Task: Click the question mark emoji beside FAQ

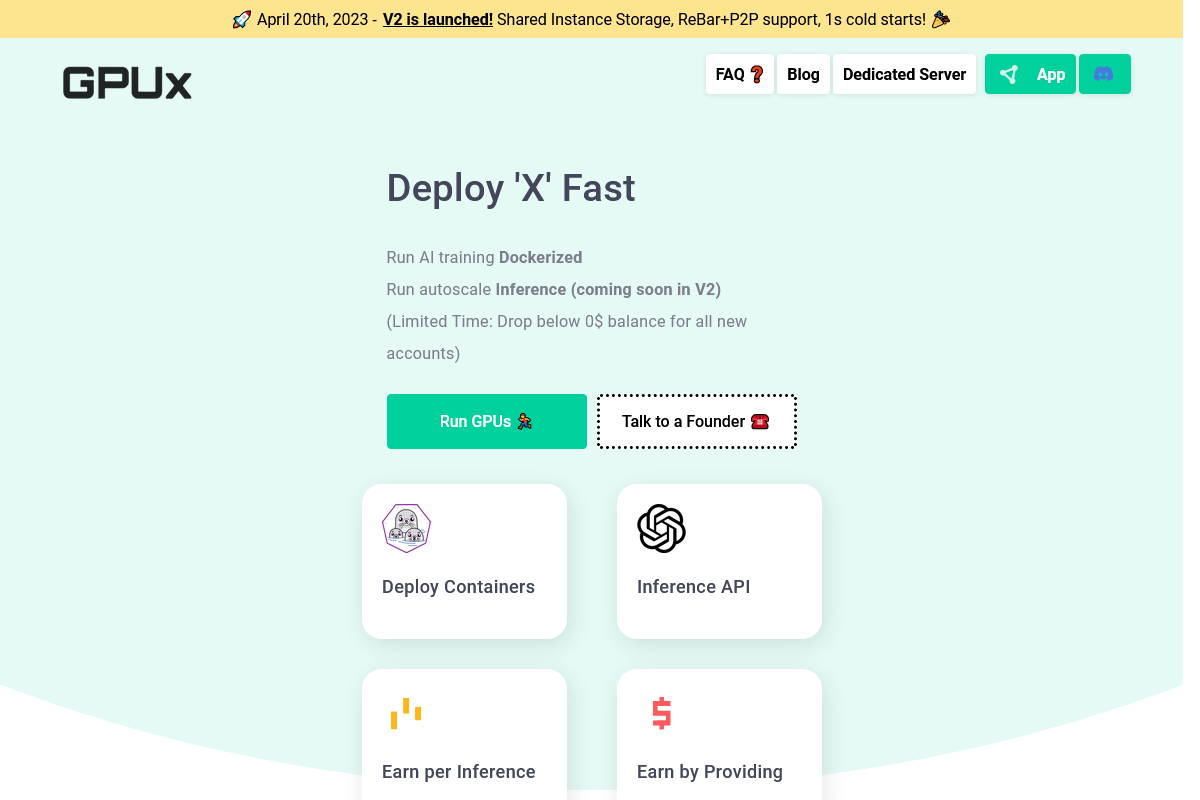Action: (757, 73)
